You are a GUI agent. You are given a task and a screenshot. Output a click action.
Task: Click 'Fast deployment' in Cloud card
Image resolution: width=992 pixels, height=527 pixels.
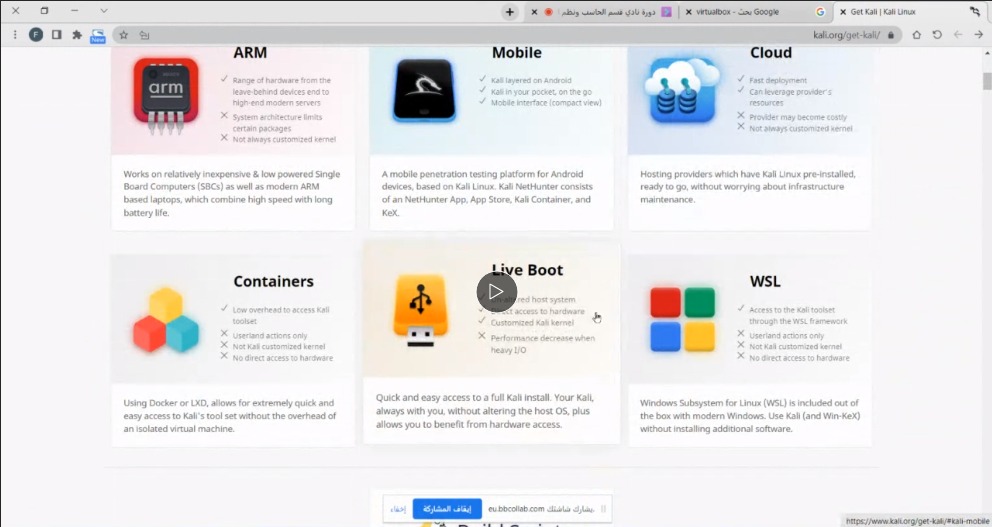click(778, 80)
